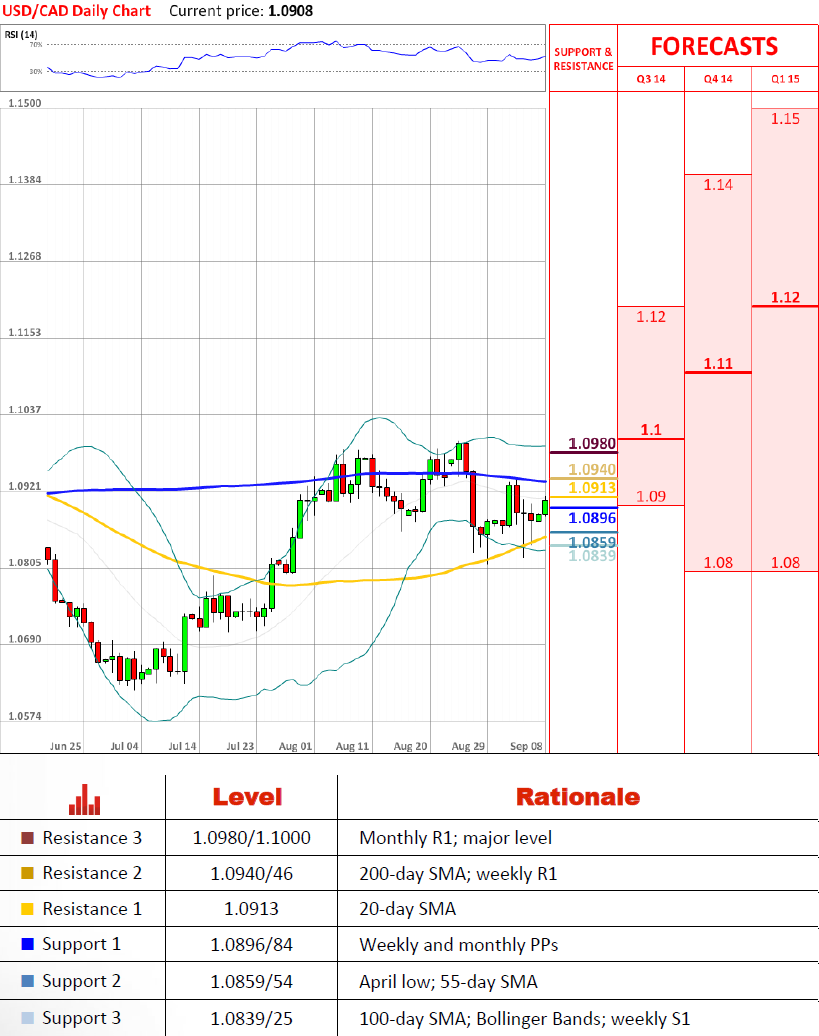
Task: Click rationale '200-day SMA; weekly R1'
Action: (x=458, y=874)
